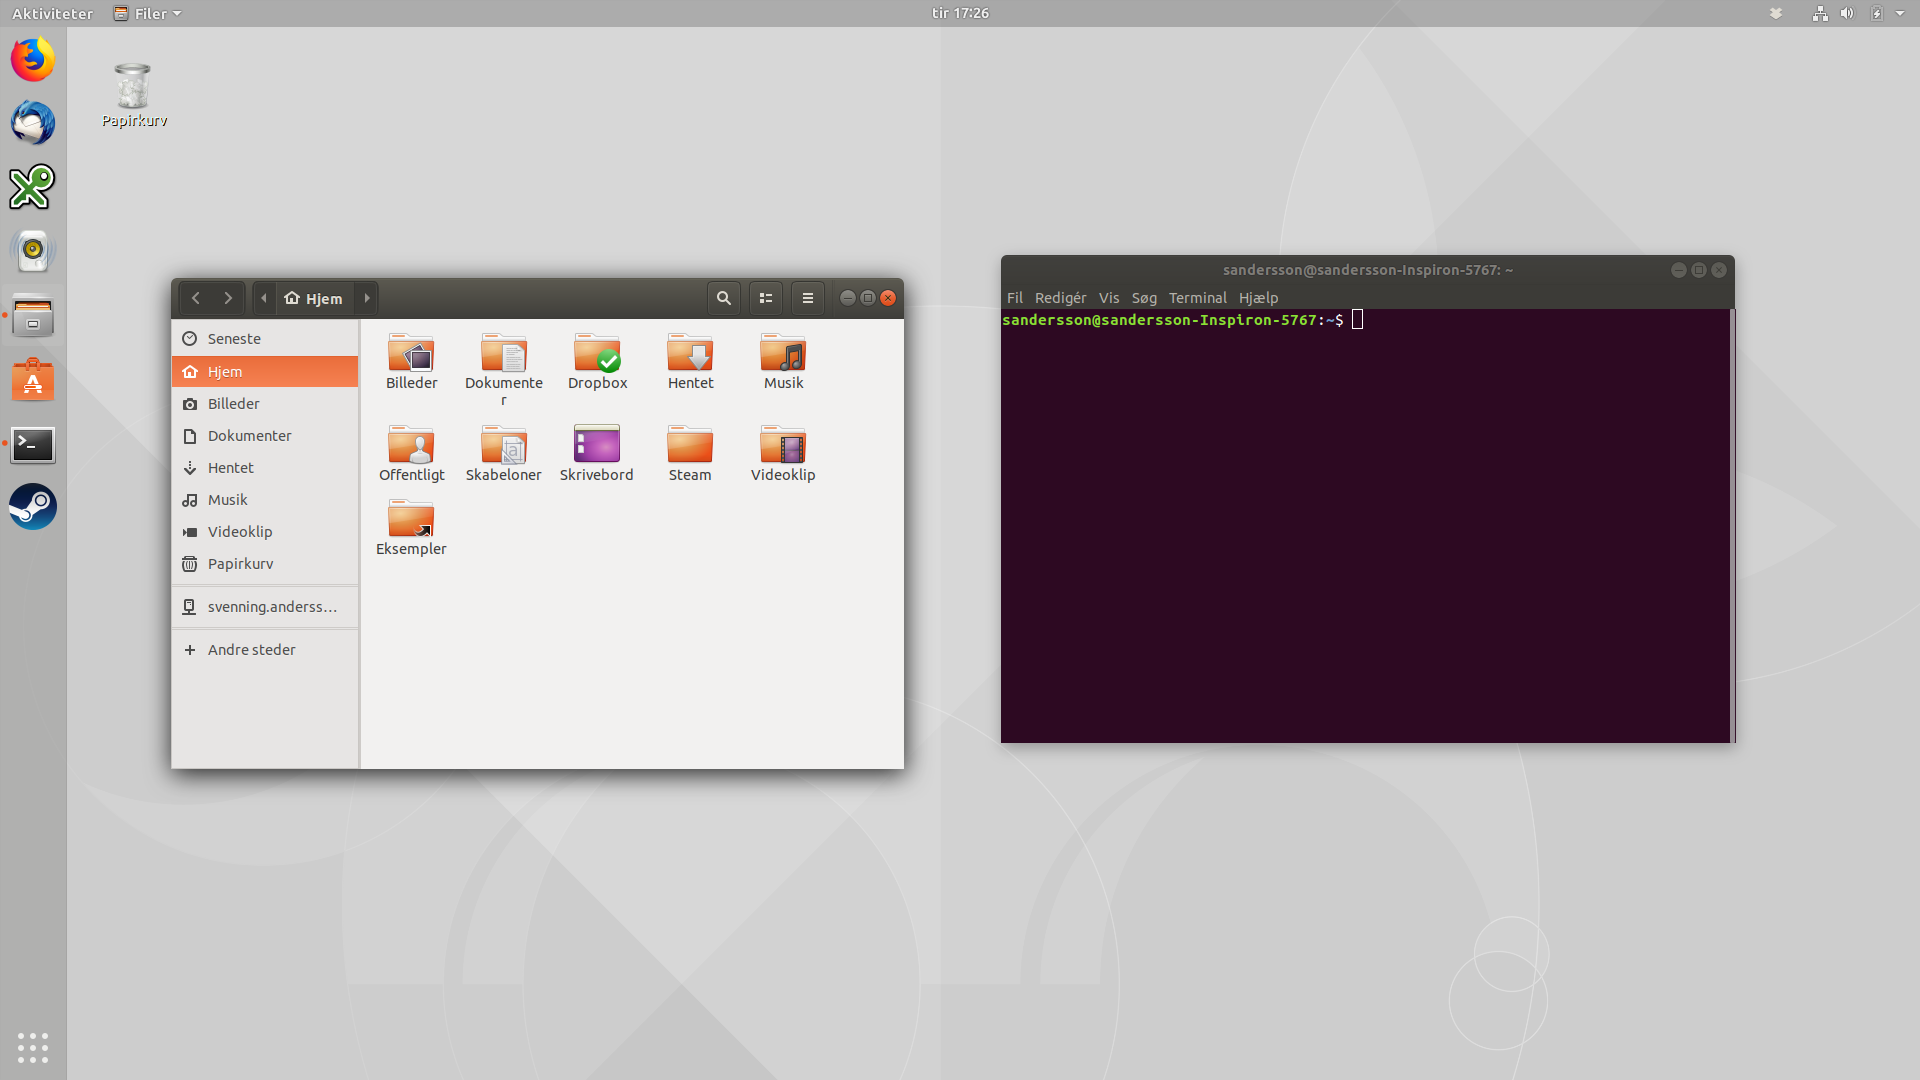Go forward in Files window
The width and height of the screenshot is (1920, 1080).
pos(228,298)
